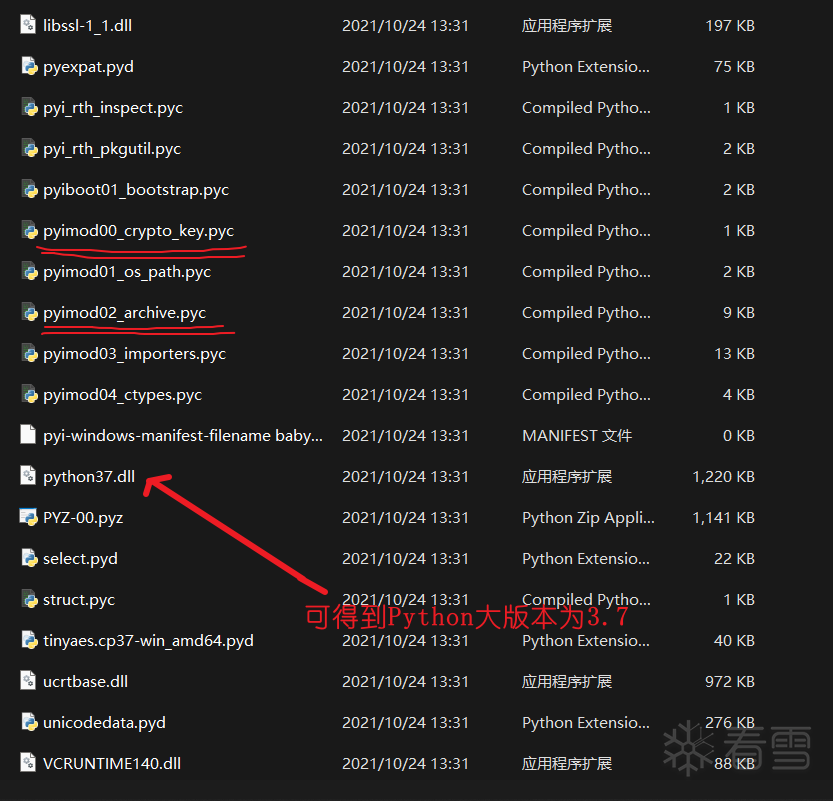Click the date of PYZ-00.pyz

[x=405, y=517]
